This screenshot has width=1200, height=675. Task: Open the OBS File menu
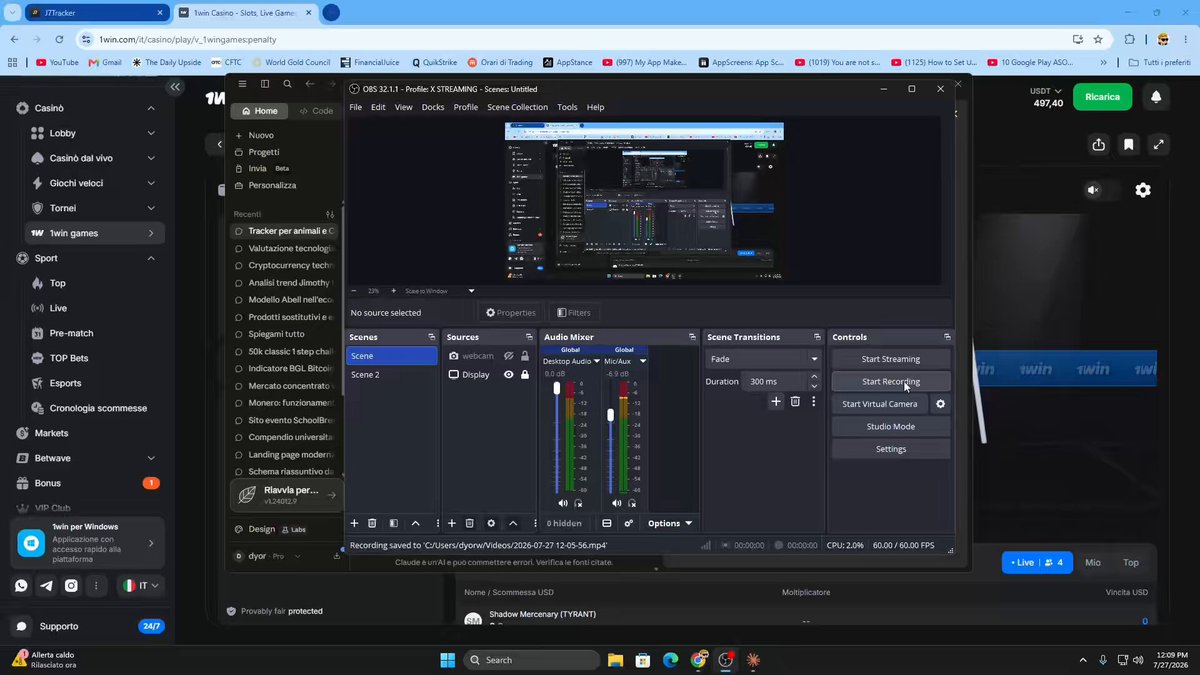(x=356, y=107)
